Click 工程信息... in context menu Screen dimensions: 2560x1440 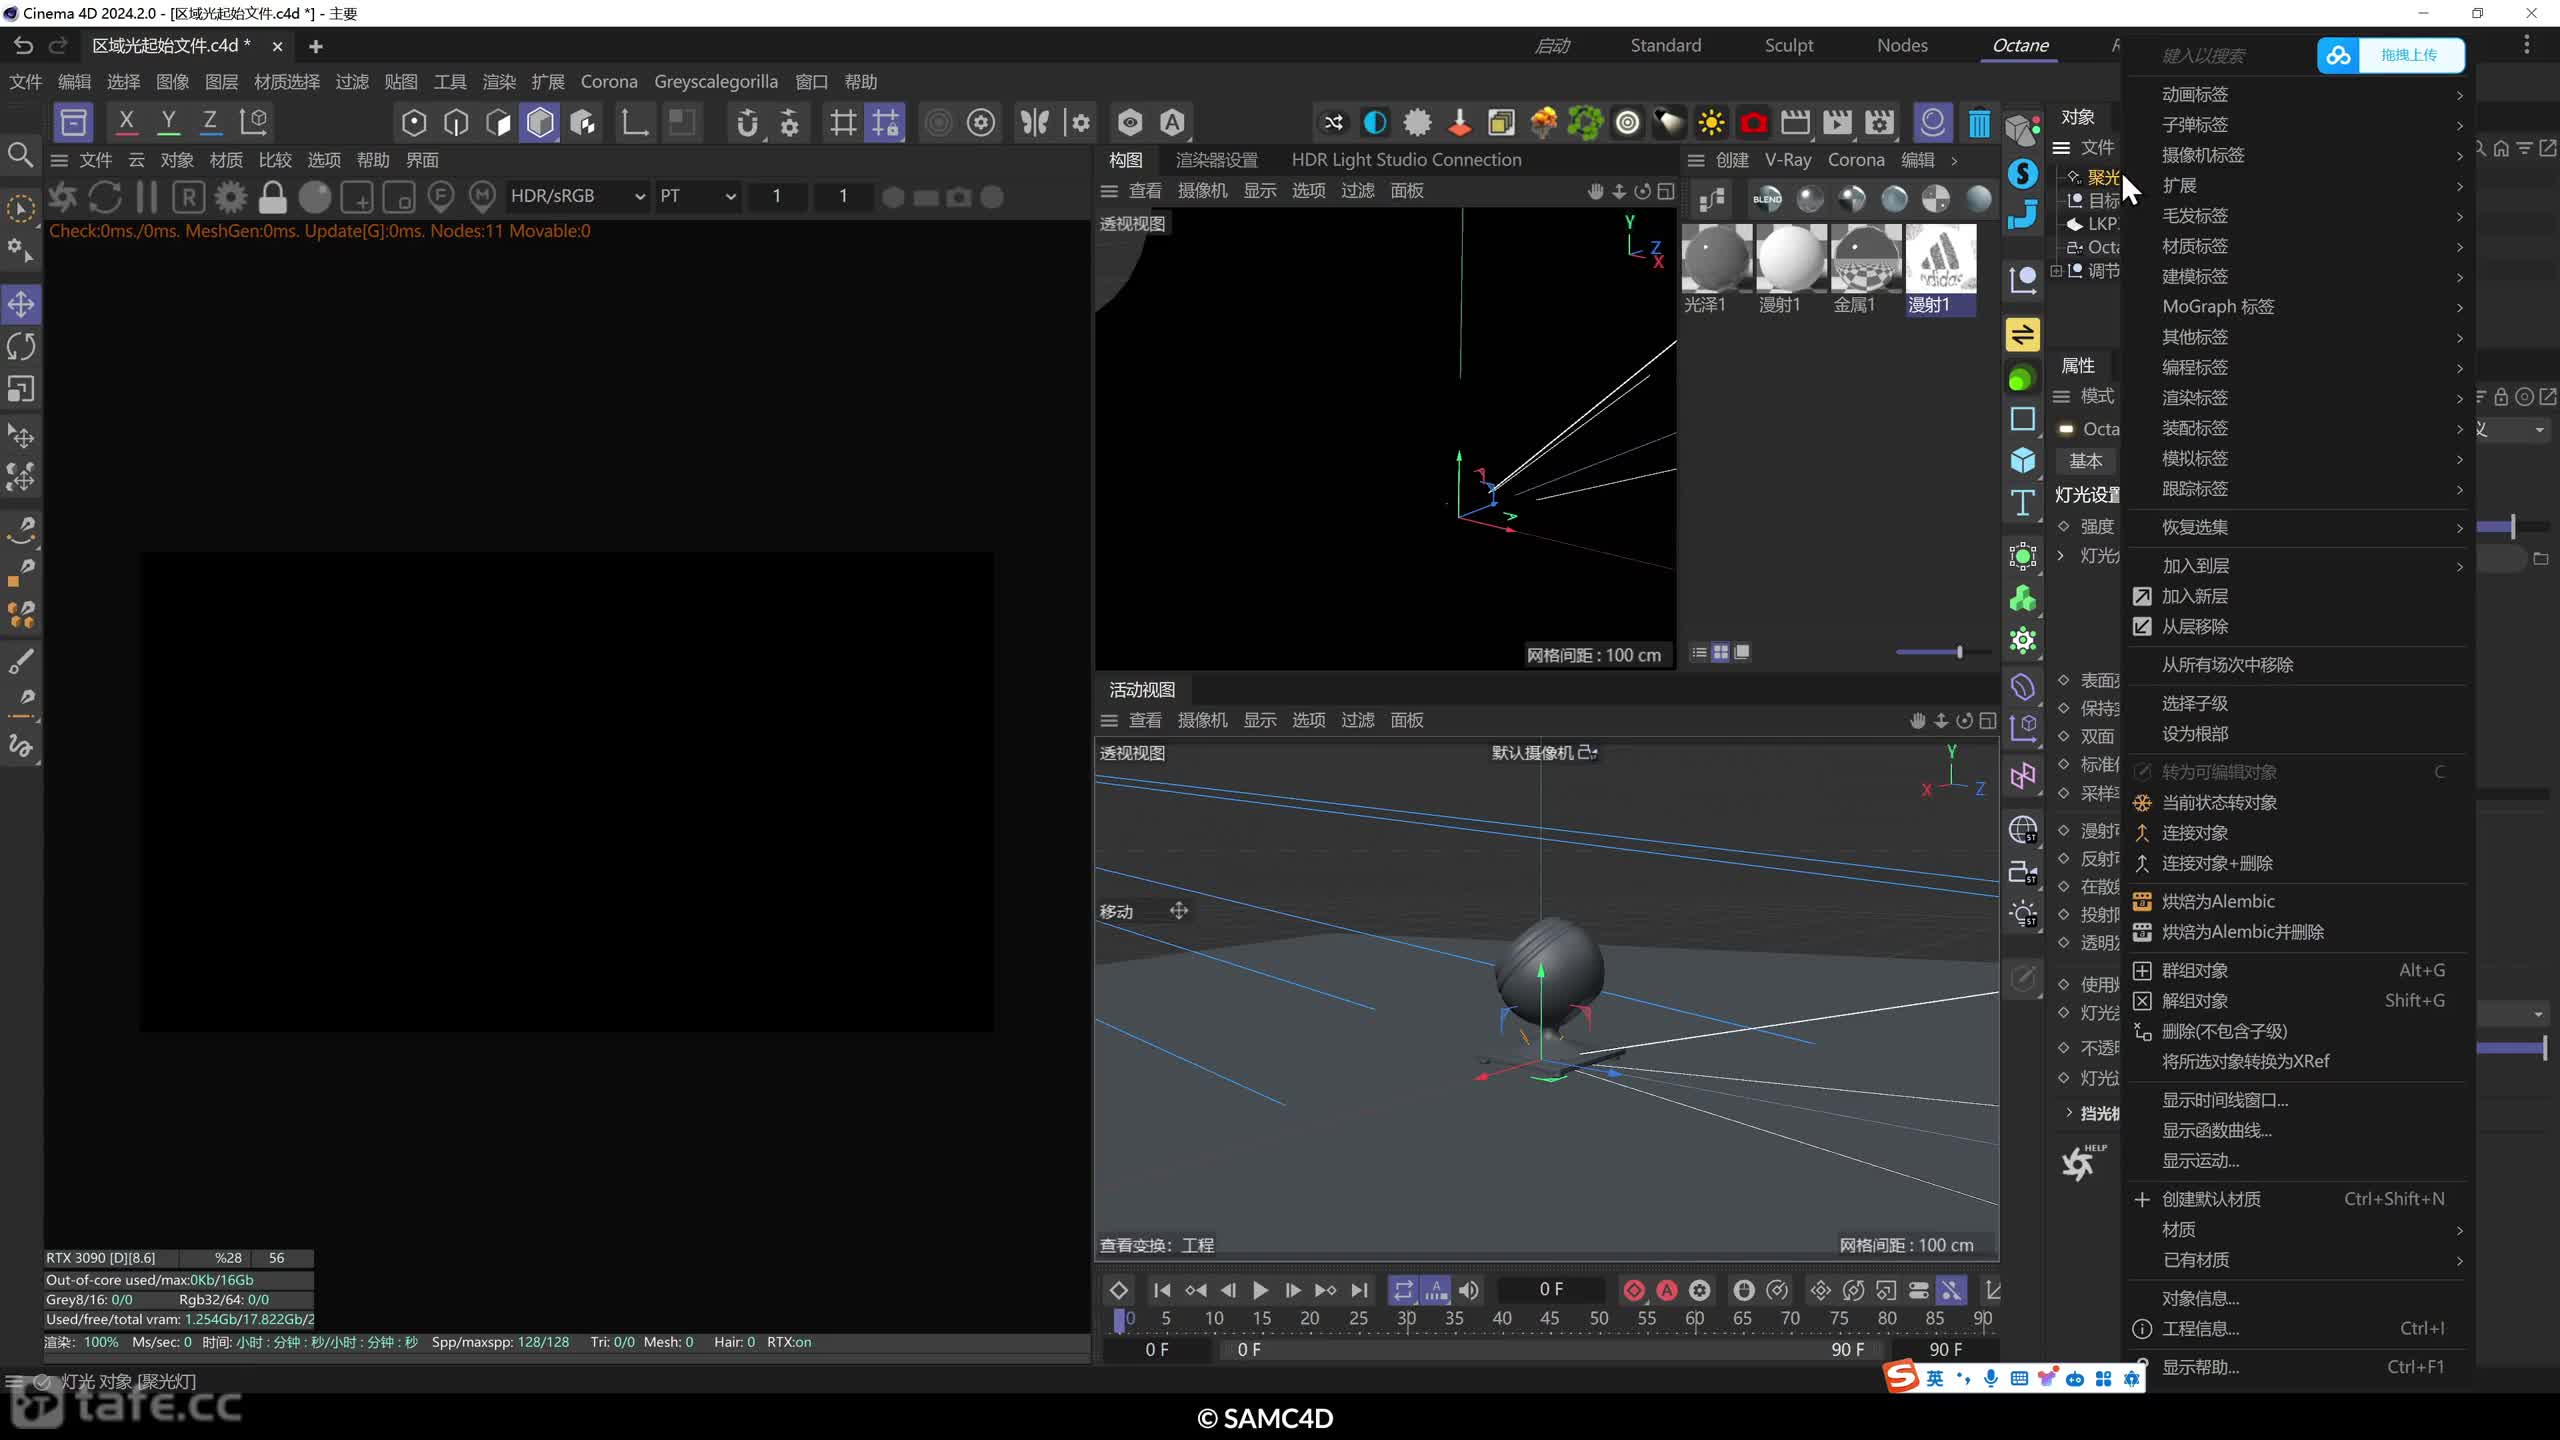(x=2297, y=1328)
